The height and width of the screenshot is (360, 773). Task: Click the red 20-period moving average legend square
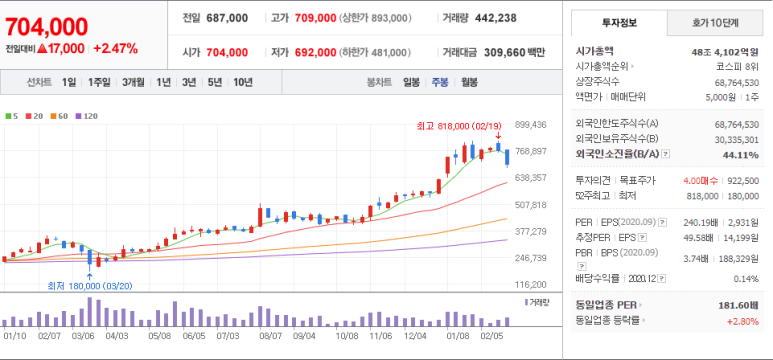(28, 116)
